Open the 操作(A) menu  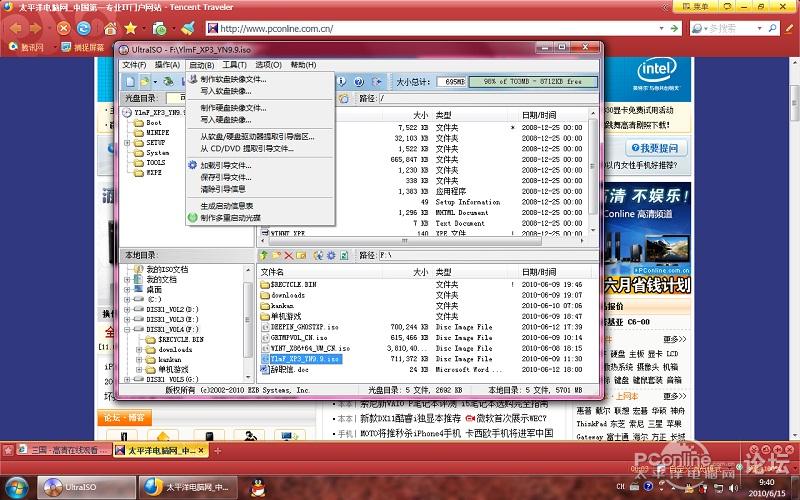(167, 65)
